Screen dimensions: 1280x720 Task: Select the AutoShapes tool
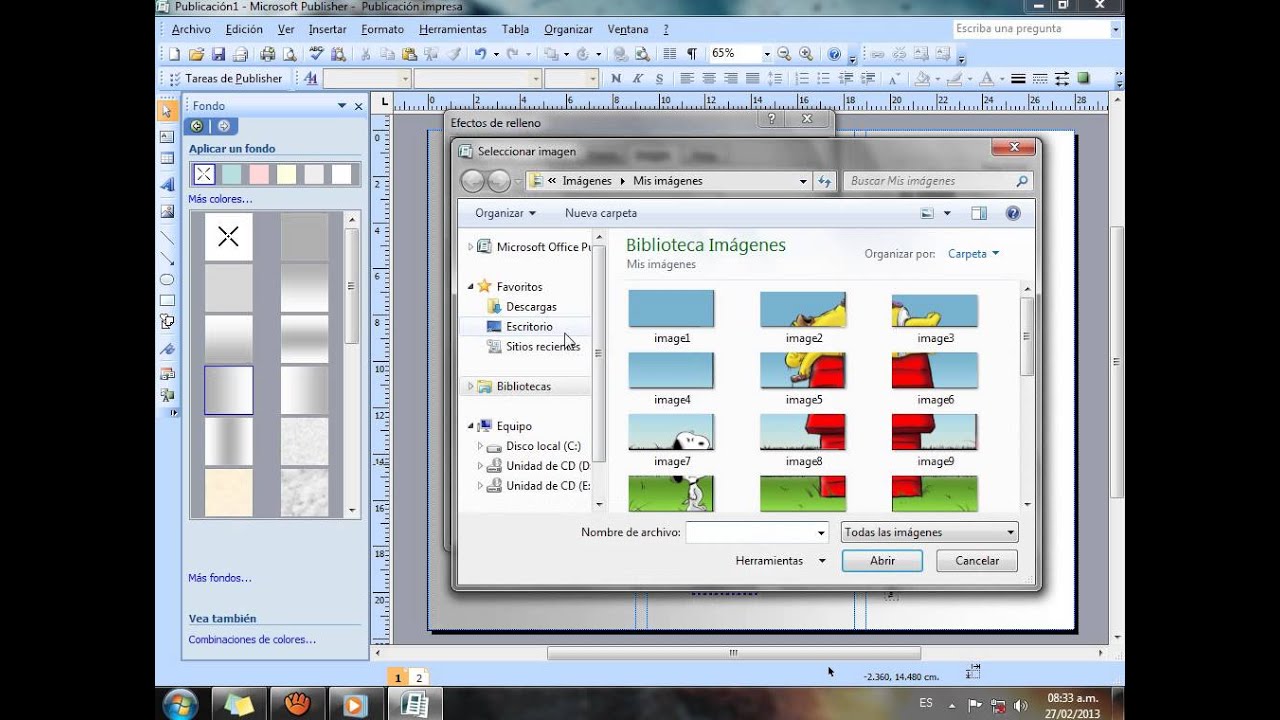coord(167,321)
